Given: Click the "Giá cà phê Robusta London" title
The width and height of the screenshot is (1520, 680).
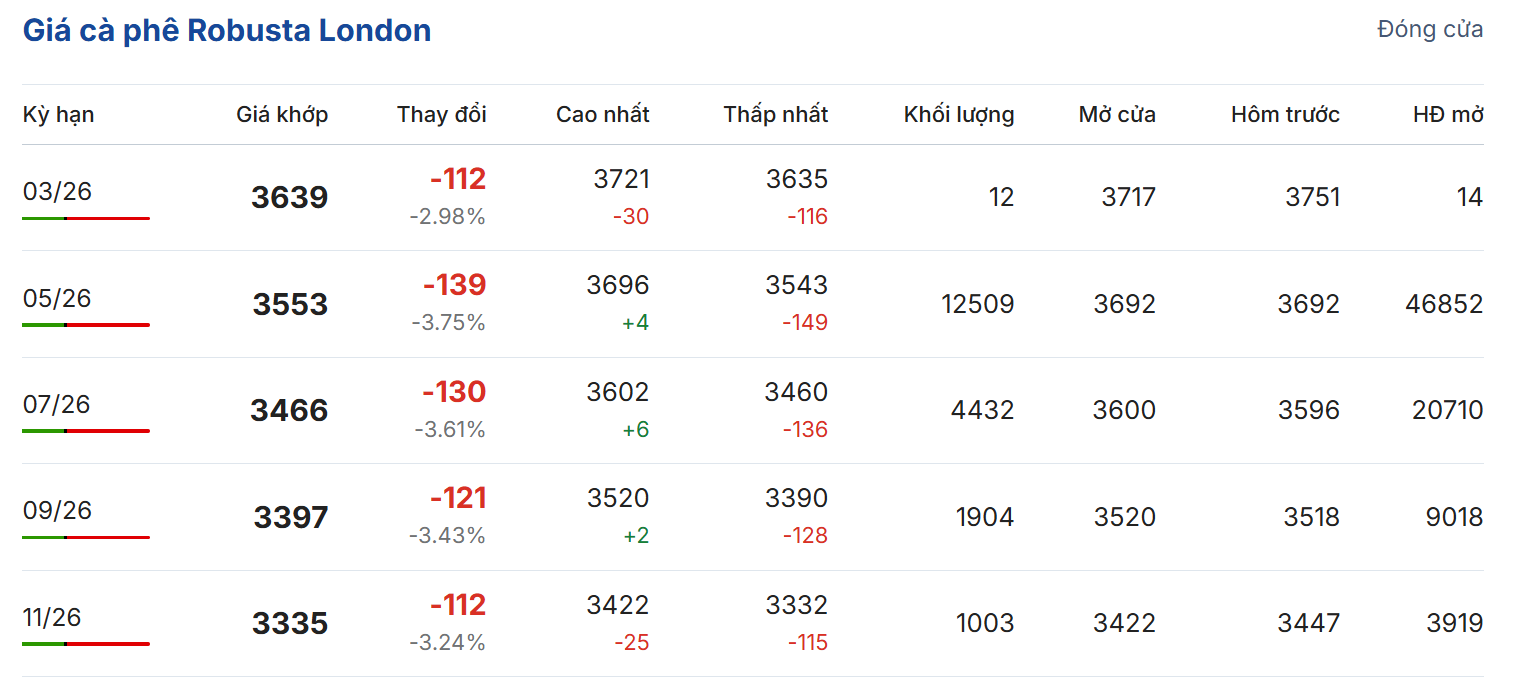Looking at the screenshot, I should [x=227, y=31].
